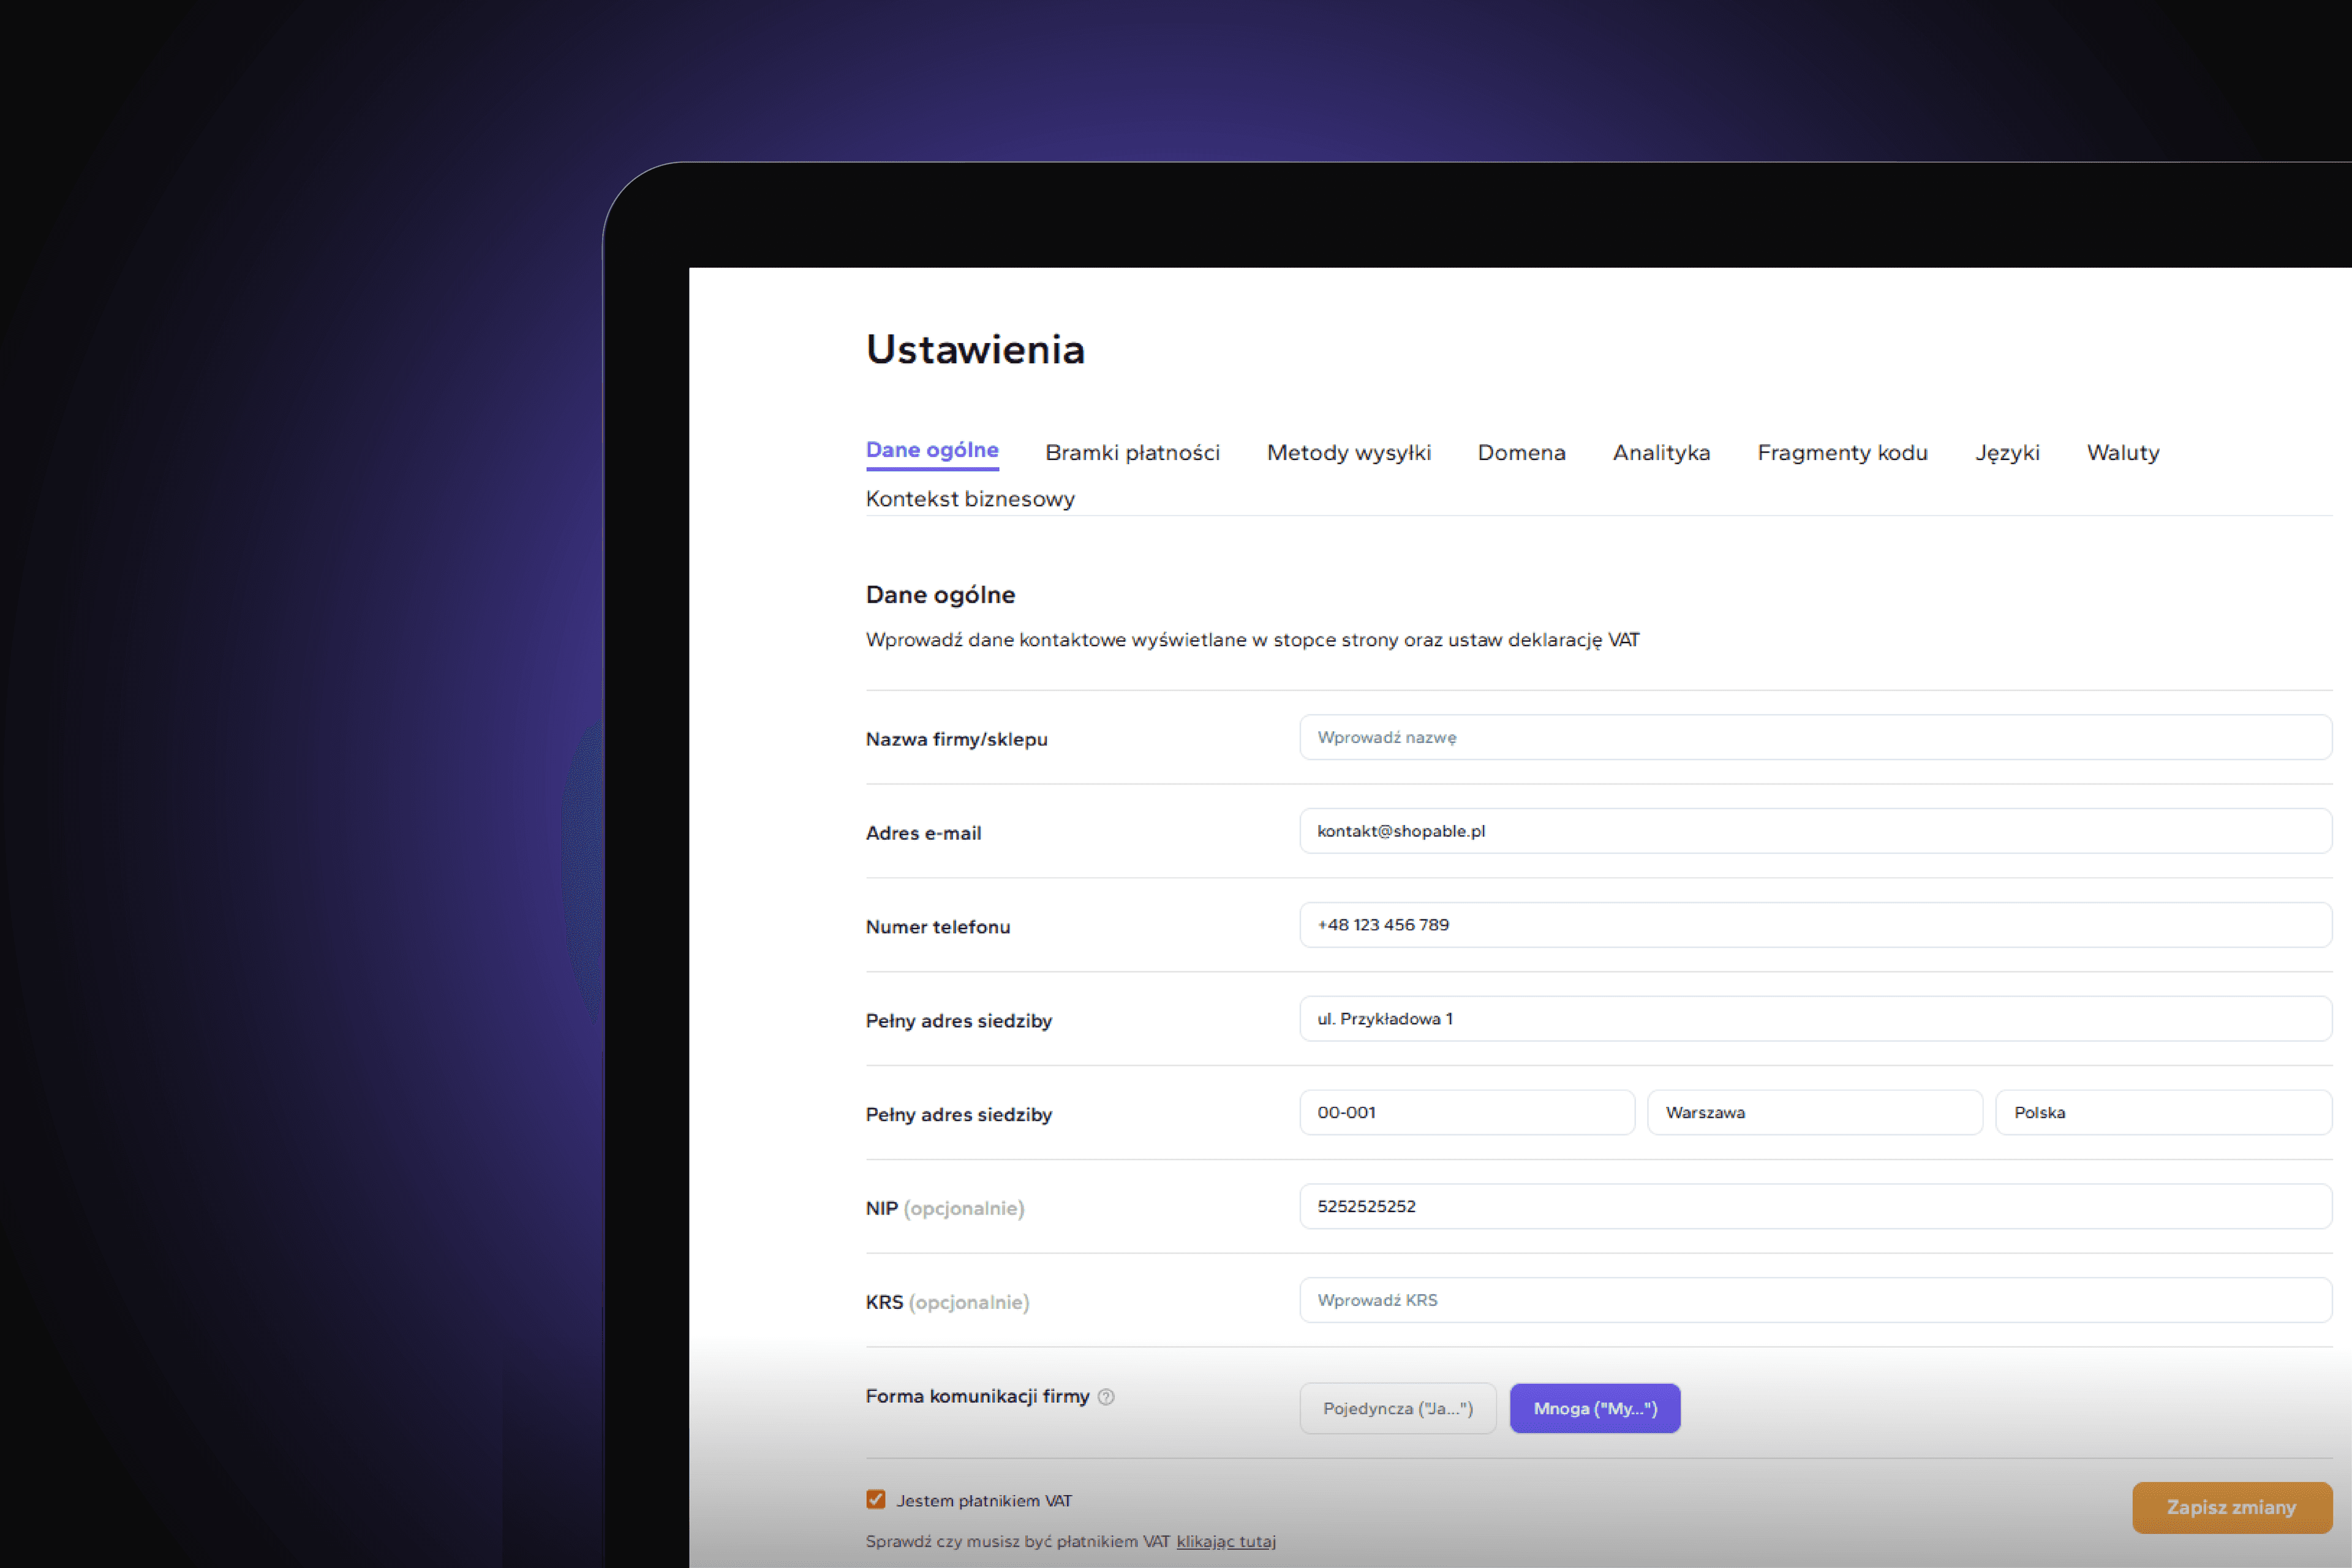This screenshot has height=1568, width=2352.
Task: Switch to Bramki płatności tab
Action: tap(1132, 453)
